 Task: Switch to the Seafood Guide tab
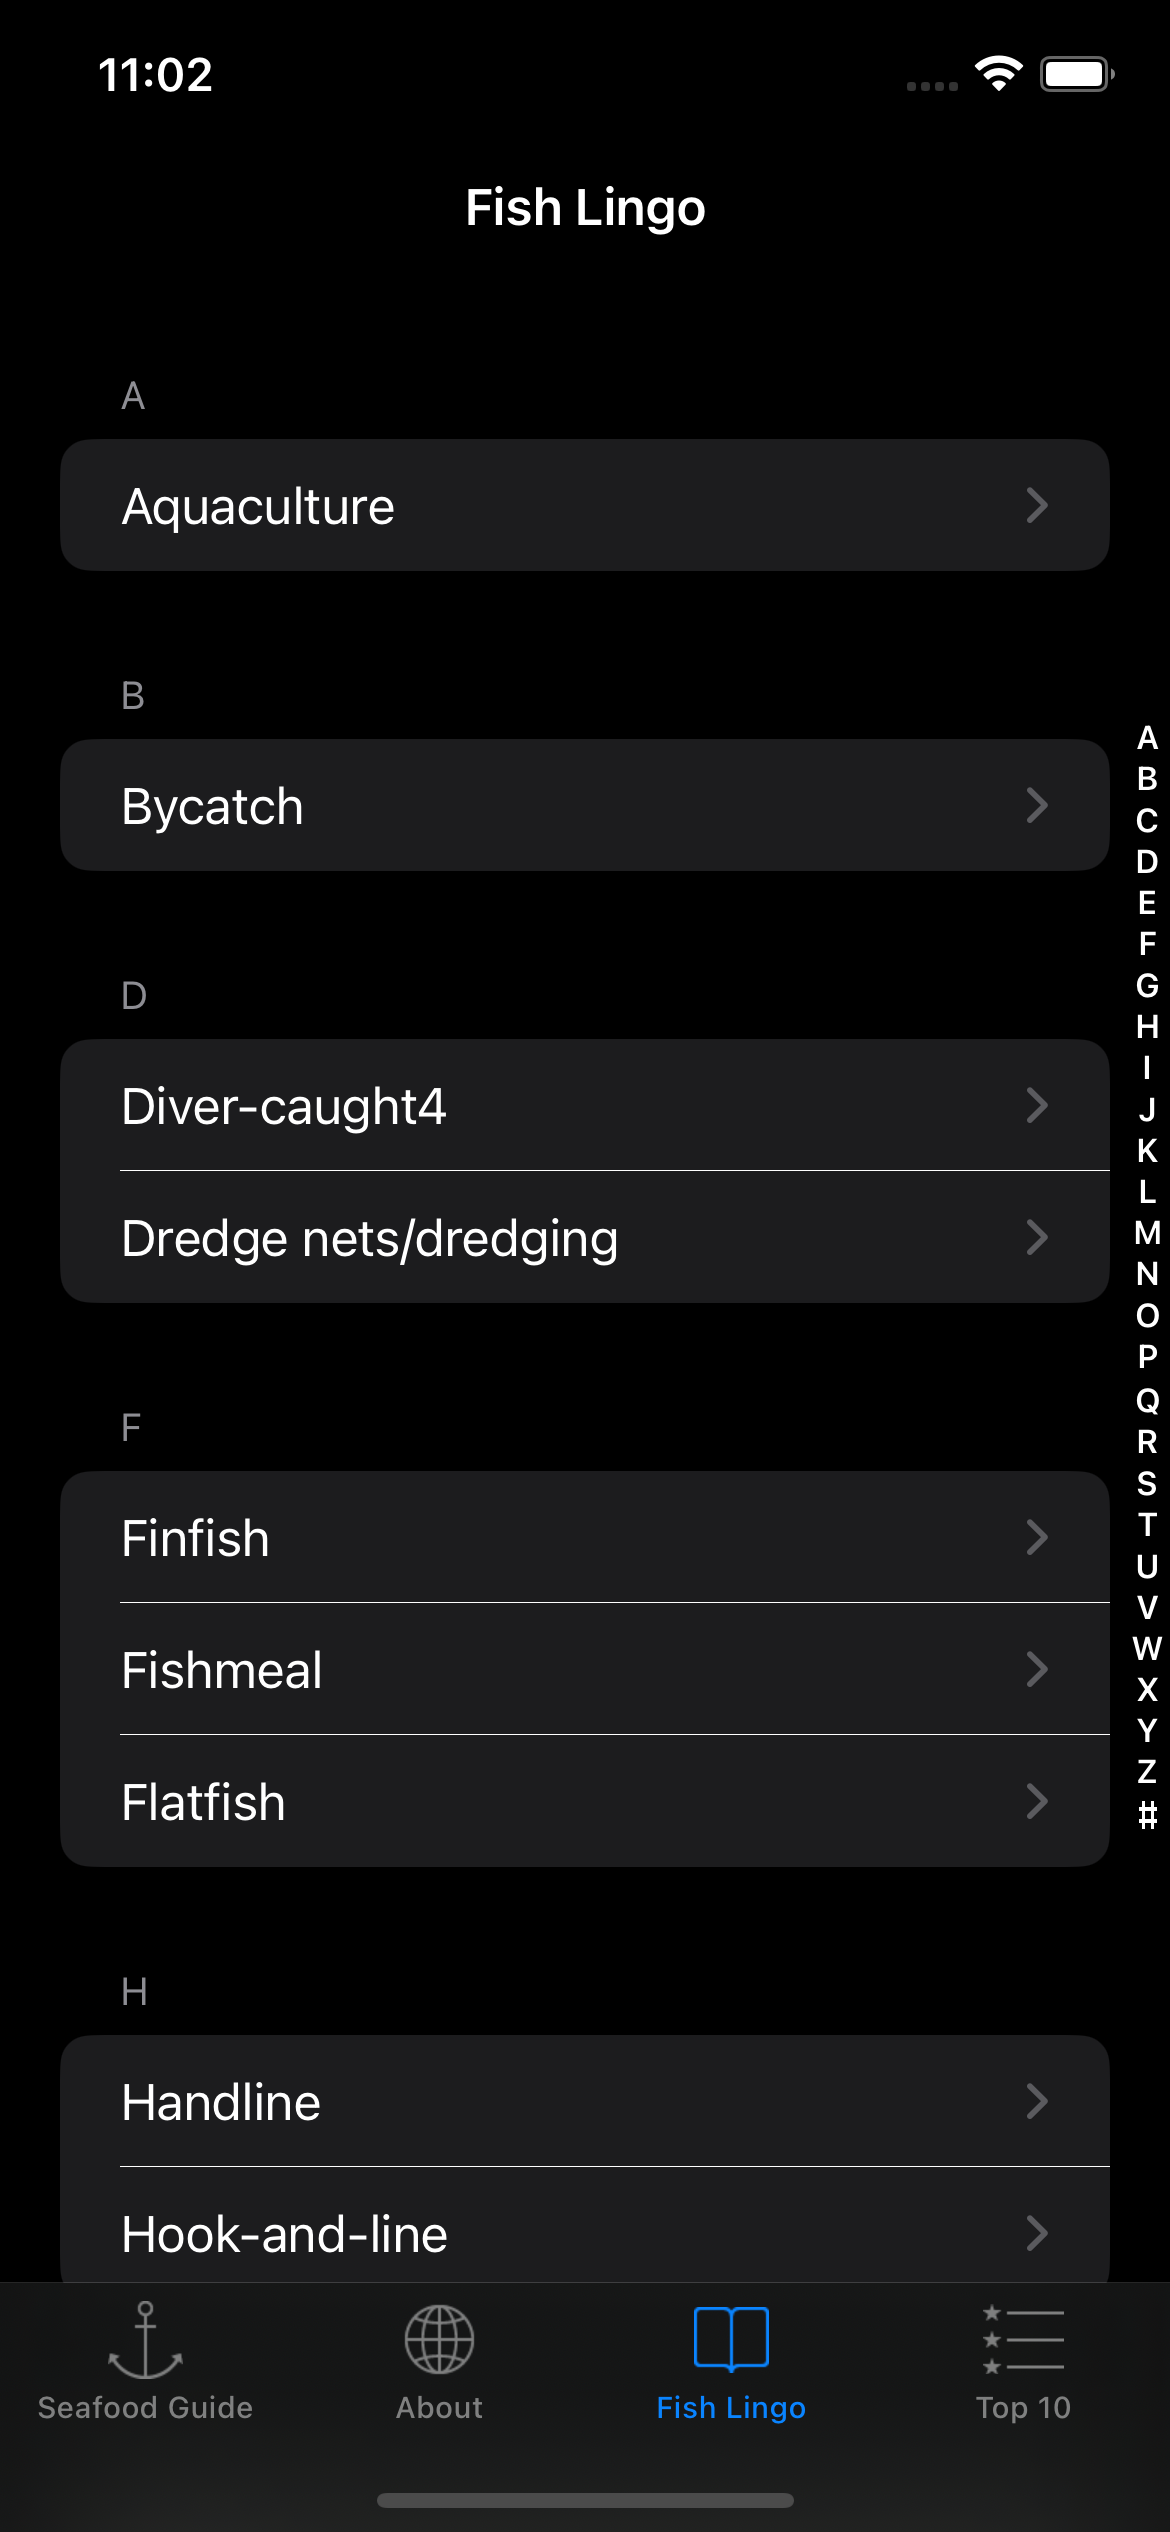[x=145, y=2406]
